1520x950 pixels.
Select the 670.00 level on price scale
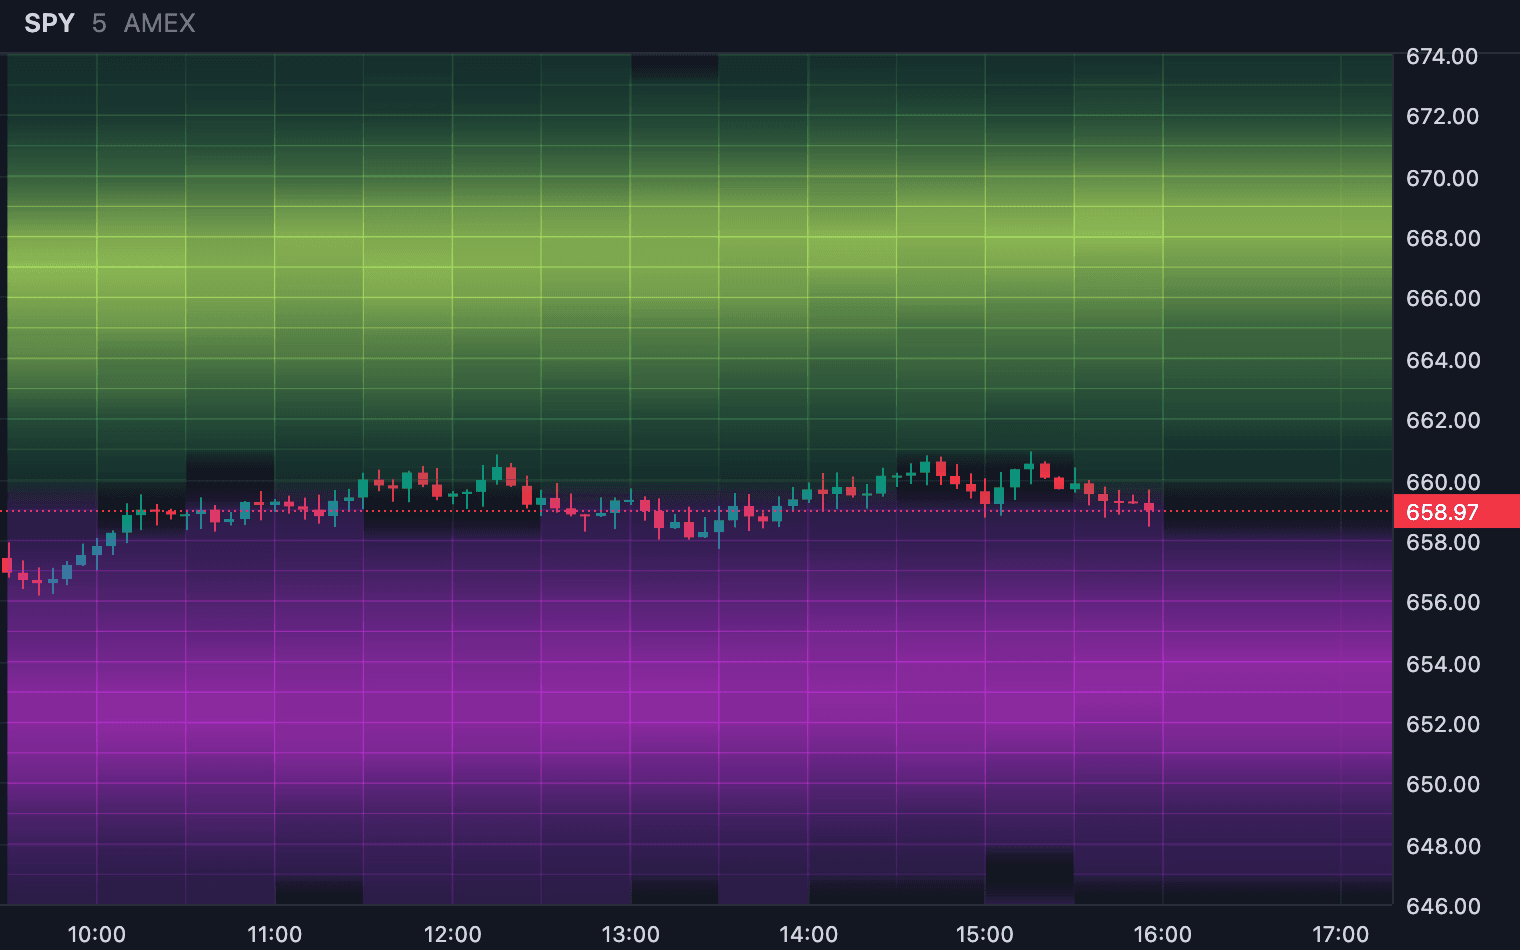[x=1442, y=178]
